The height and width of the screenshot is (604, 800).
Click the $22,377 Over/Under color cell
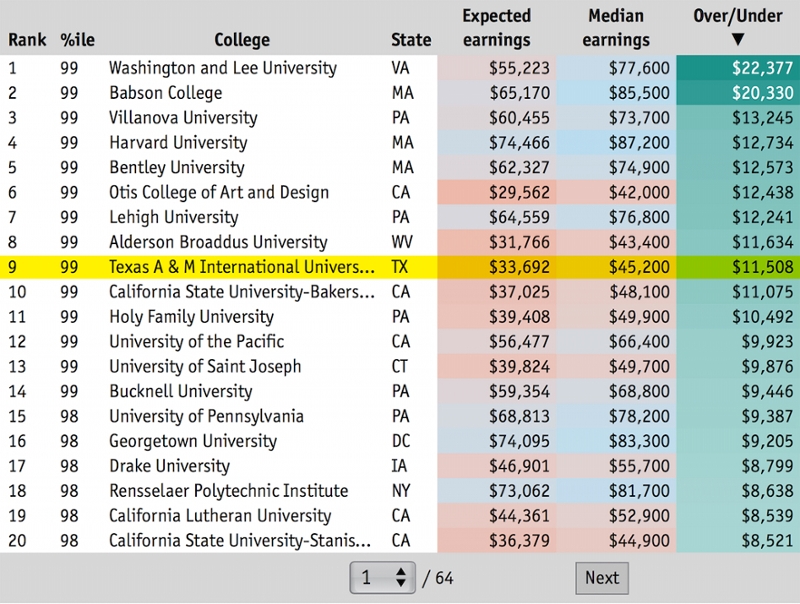tap(738, 68)
